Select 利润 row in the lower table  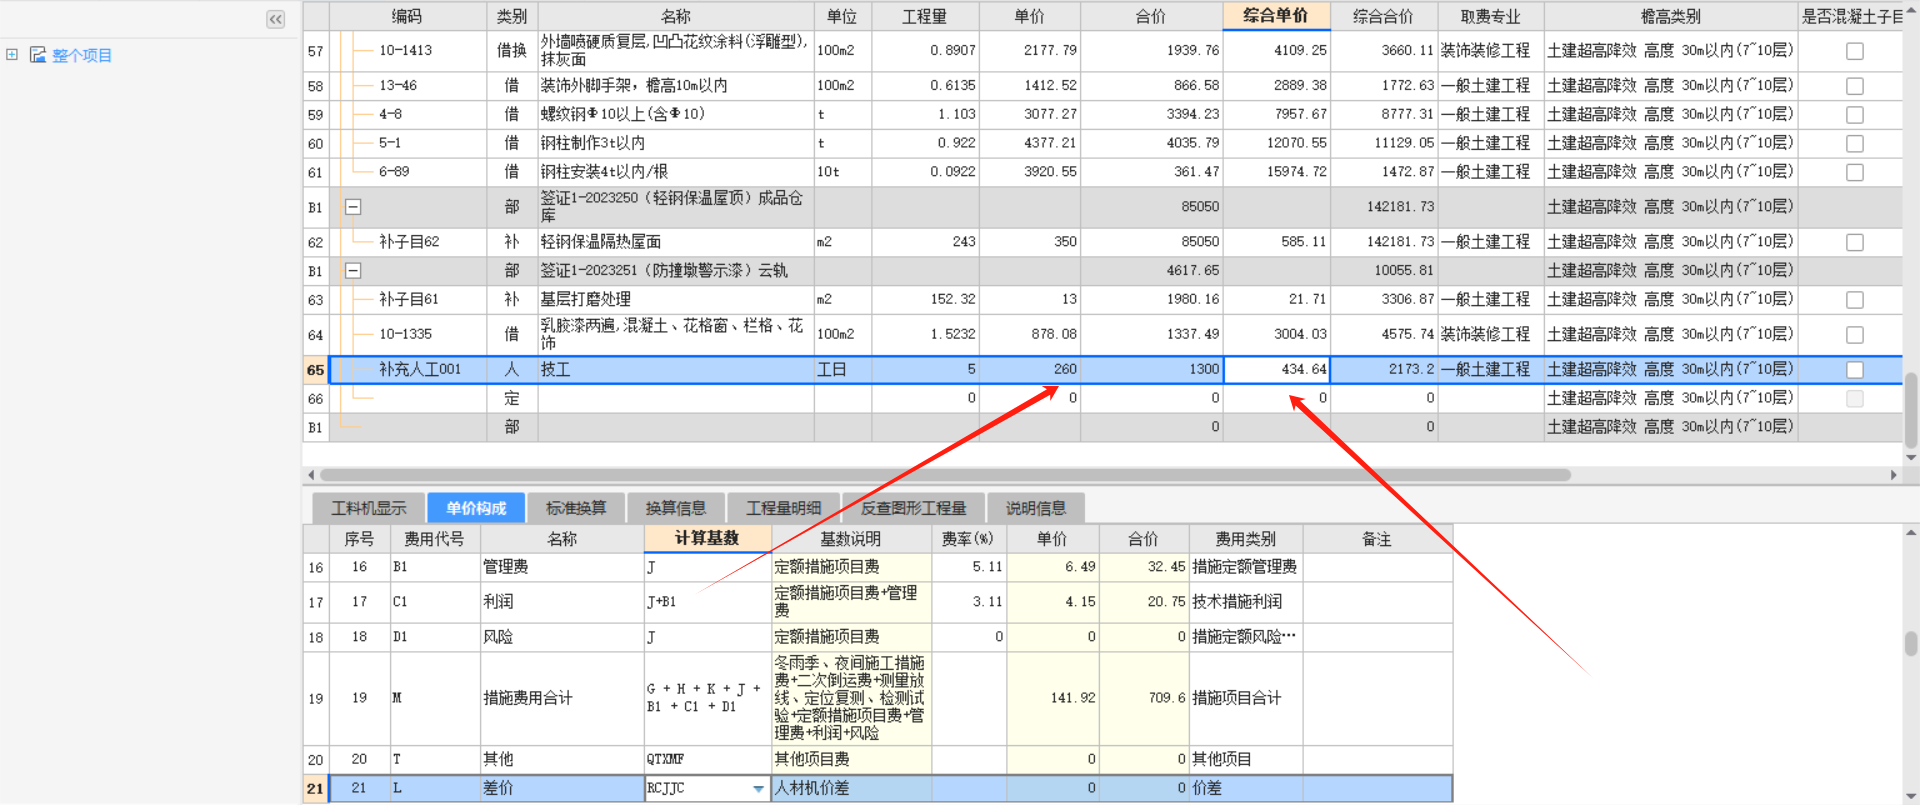tap(878, 602)
